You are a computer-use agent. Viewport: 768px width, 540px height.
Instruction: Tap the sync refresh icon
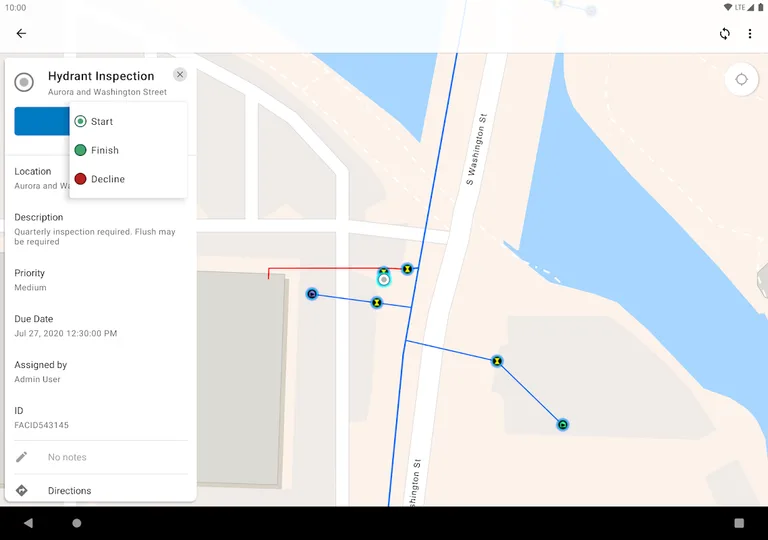pyautogui.click(x=724, y=33)
